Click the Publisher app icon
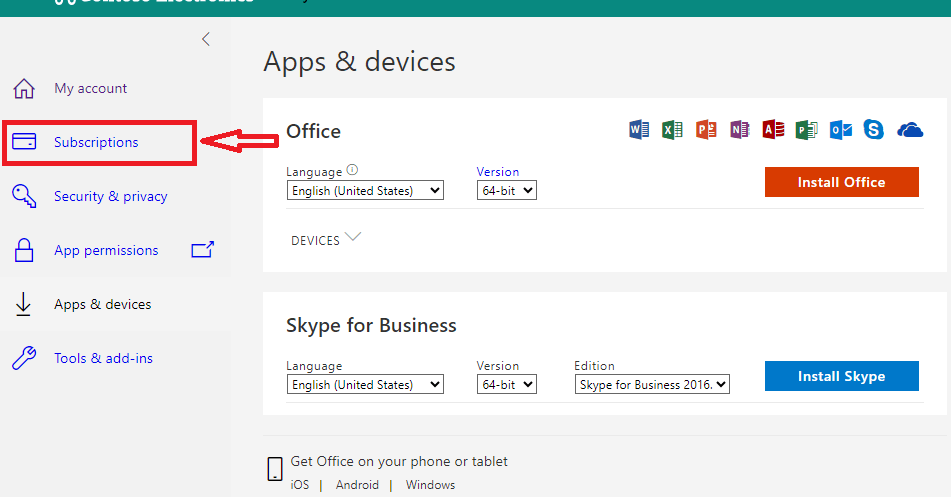Viewport: 951px width, 497px height. coord(807,130)
